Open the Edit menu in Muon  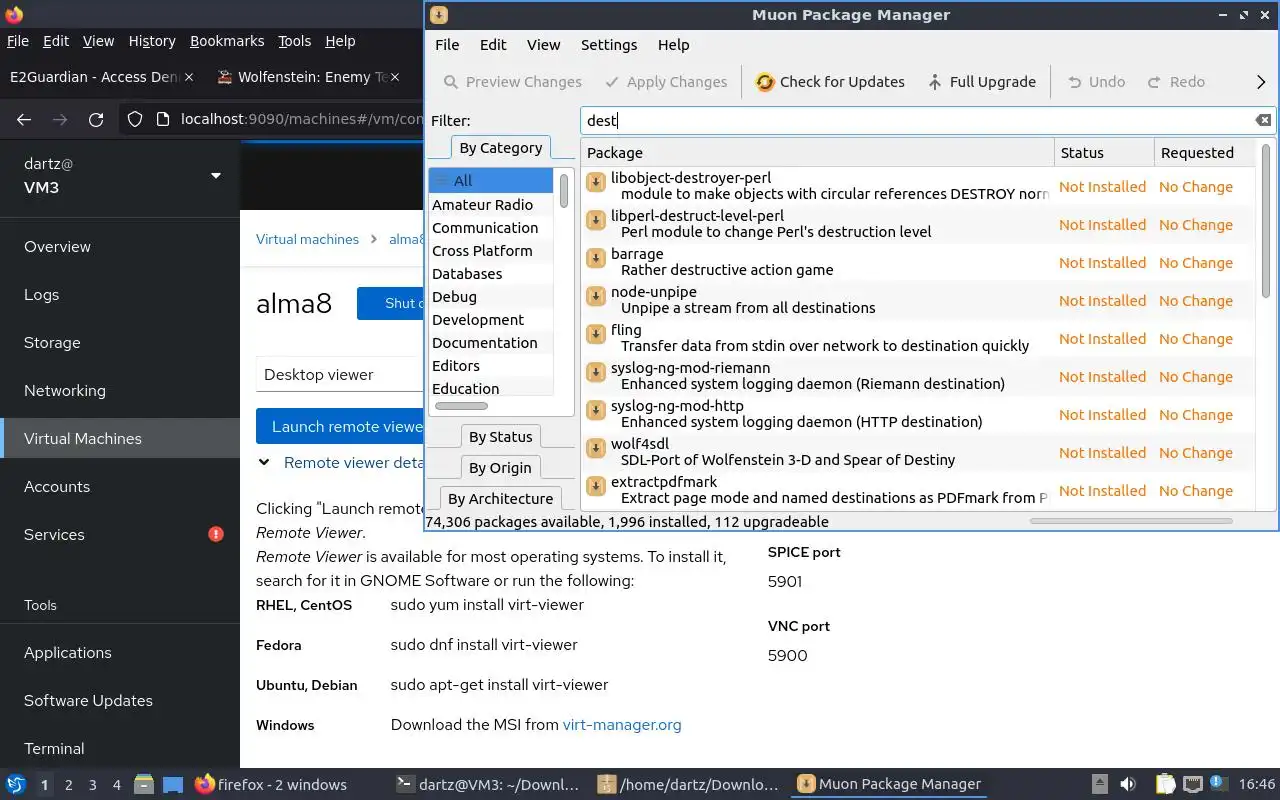[493, 45]
